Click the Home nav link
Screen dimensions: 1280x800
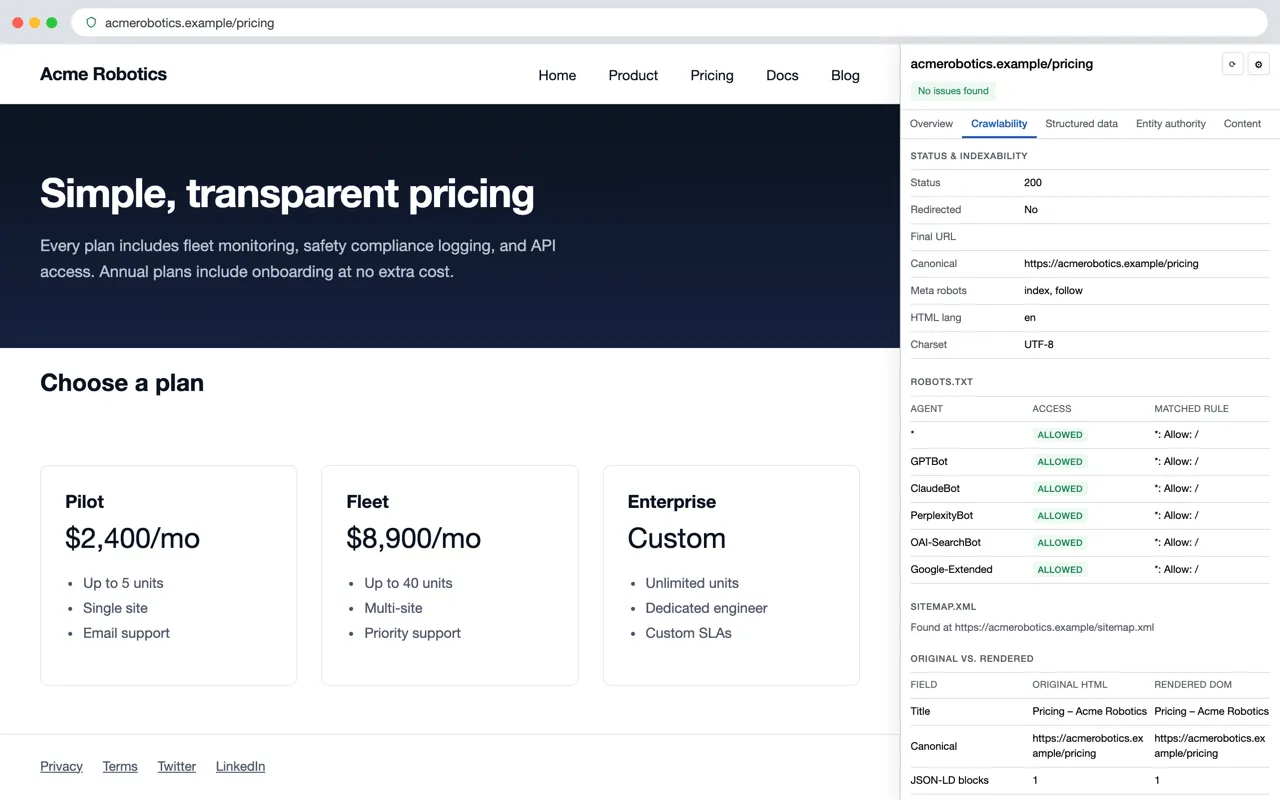[557, 75]
